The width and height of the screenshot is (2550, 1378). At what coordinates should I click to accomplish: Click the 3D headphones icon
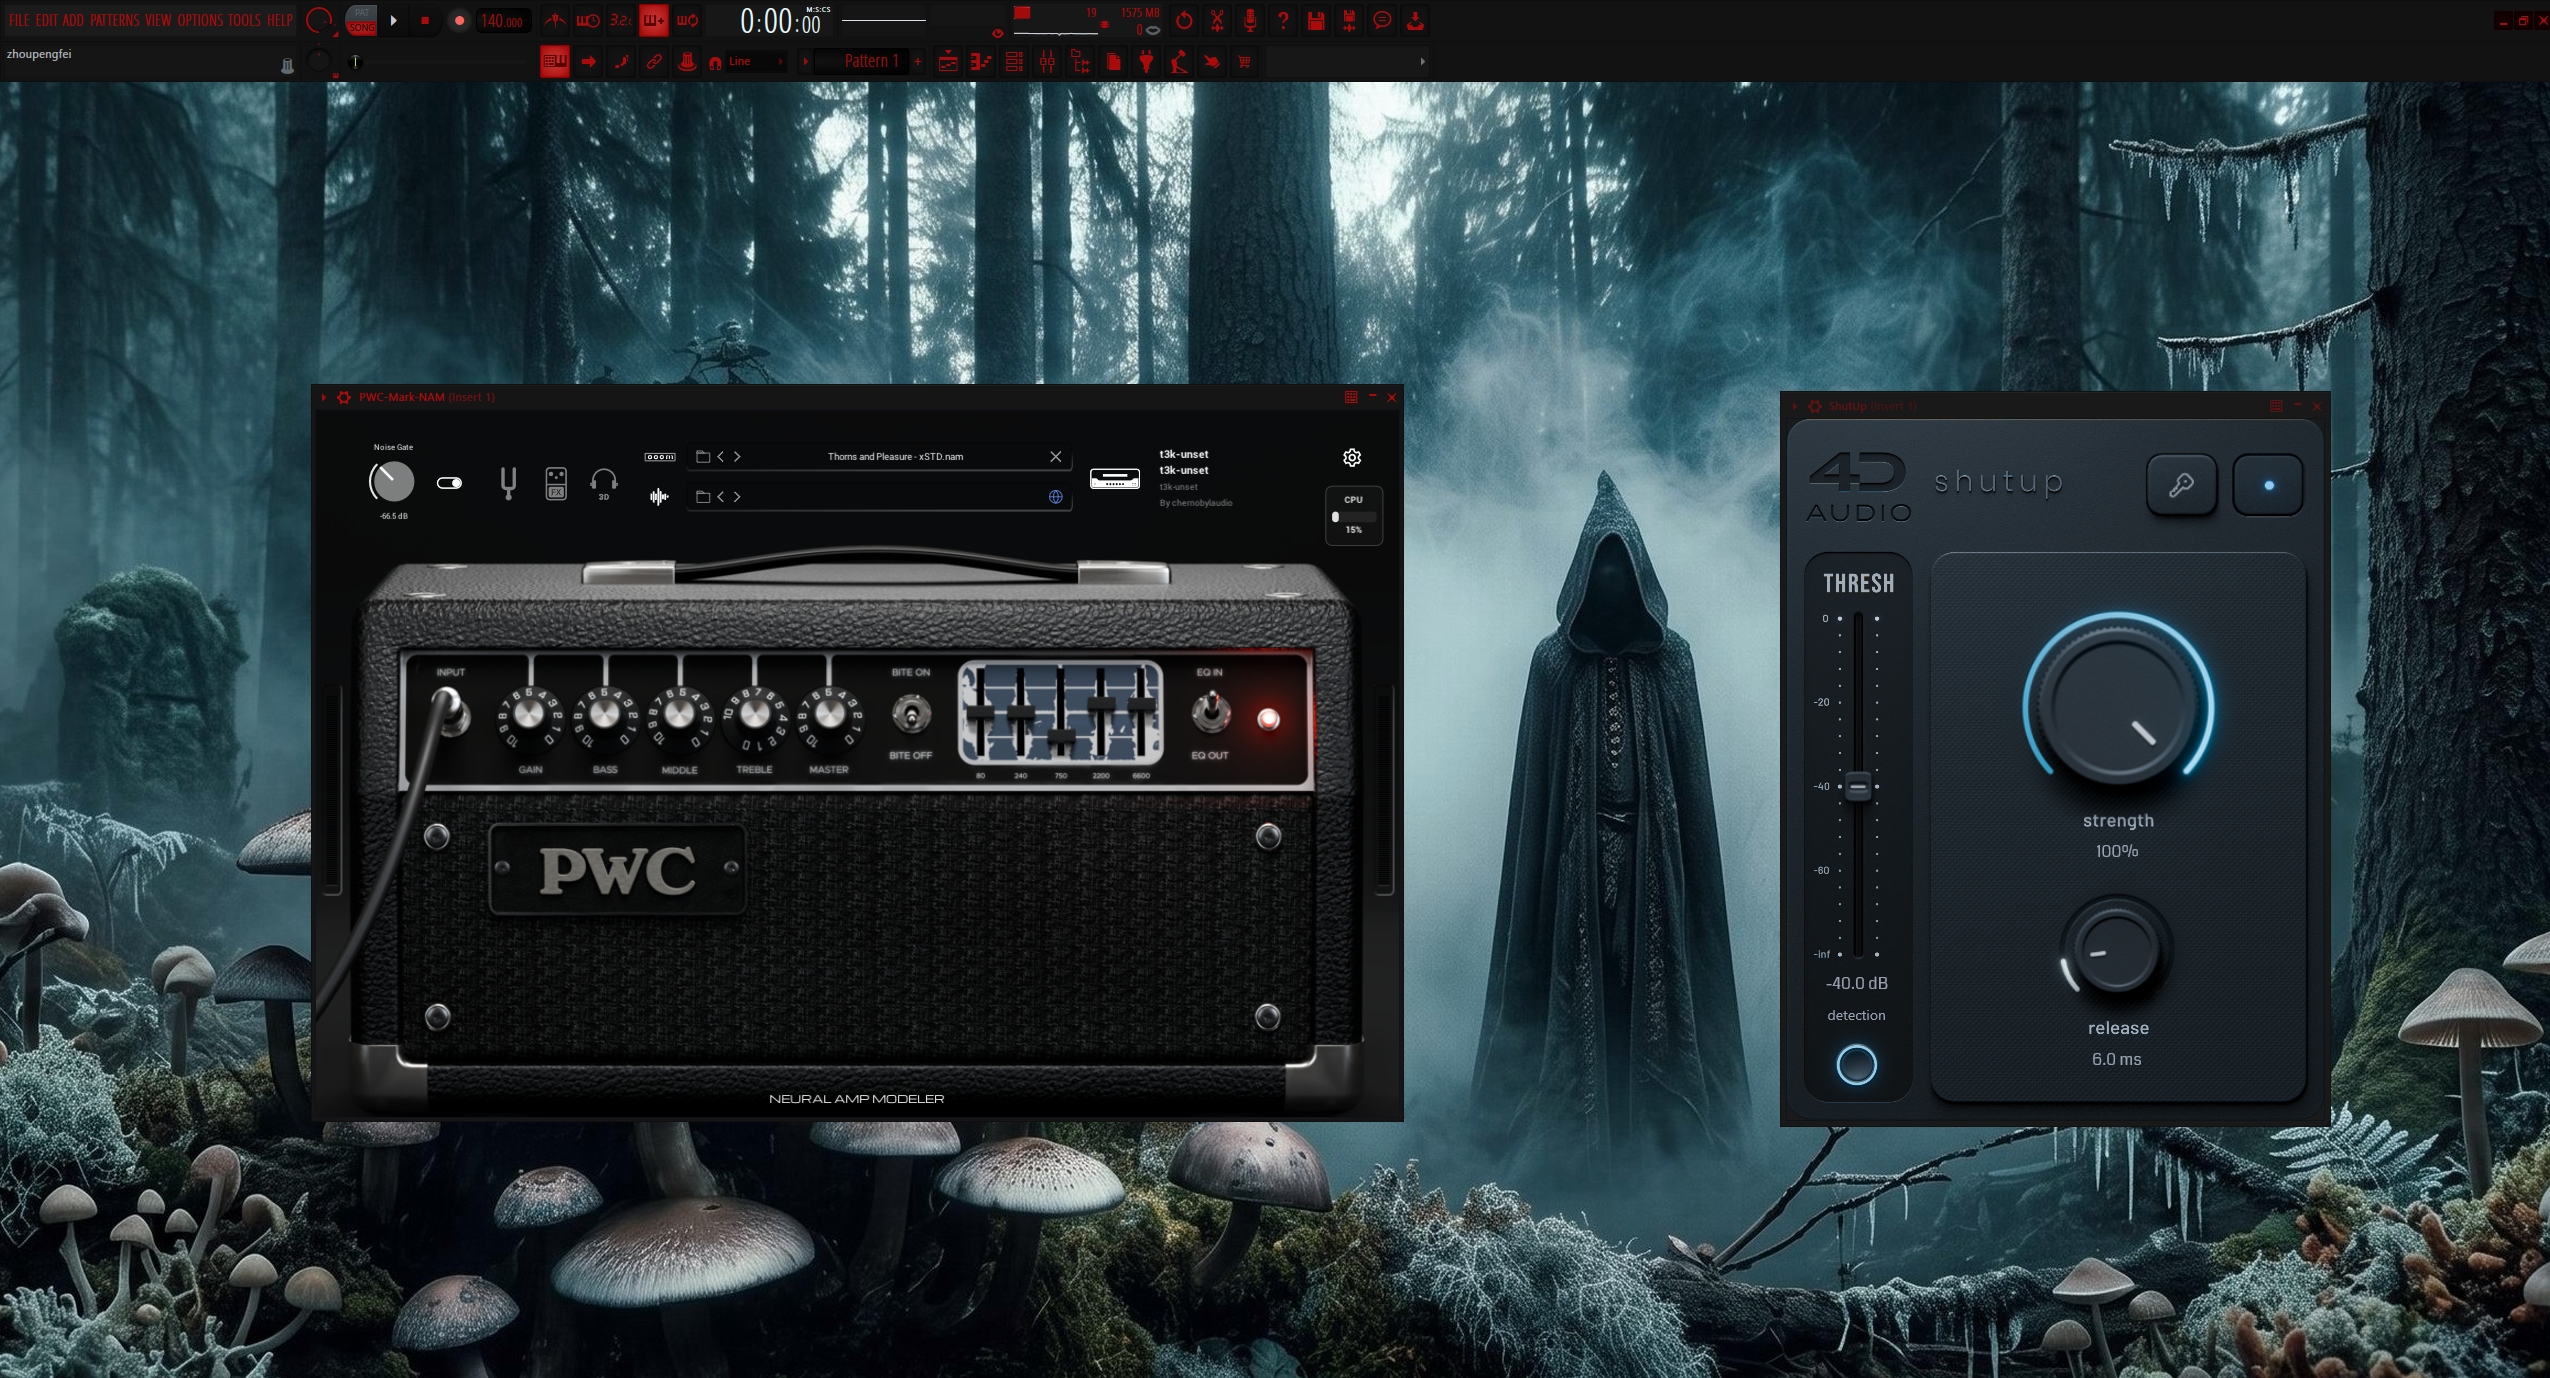603,483
